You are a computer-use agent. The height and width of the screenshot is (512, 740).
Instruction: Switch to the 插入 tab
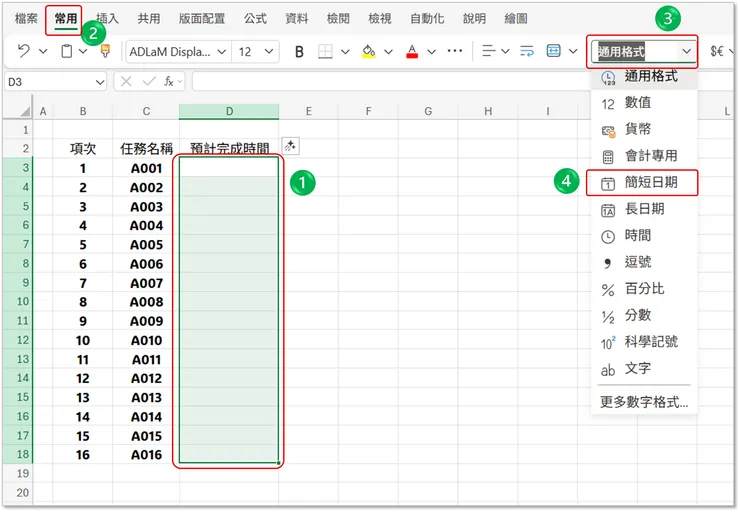(x=107, y=18)
